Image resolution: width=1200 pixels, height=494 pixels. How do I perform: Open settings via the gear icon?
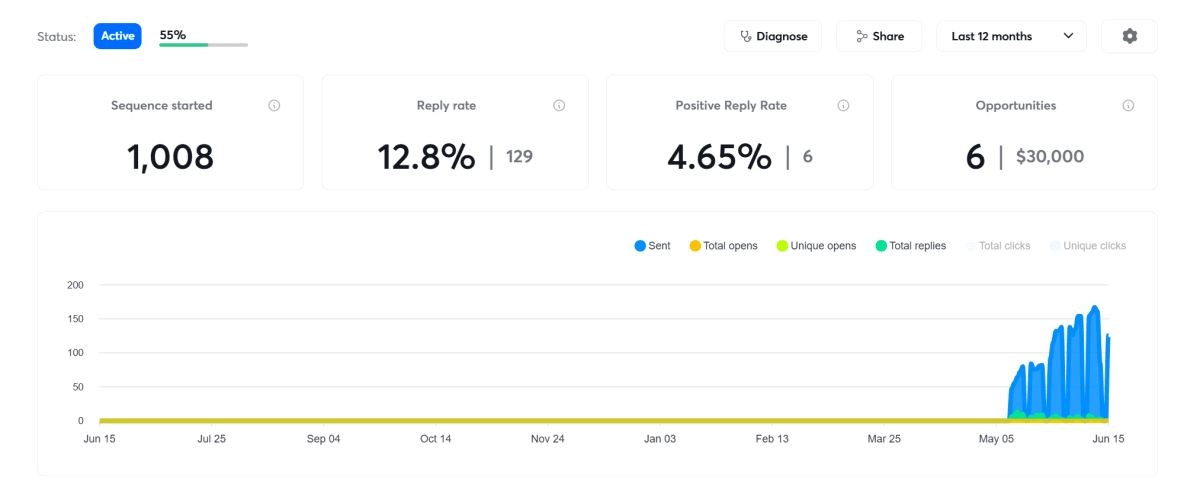[1129, 36]
